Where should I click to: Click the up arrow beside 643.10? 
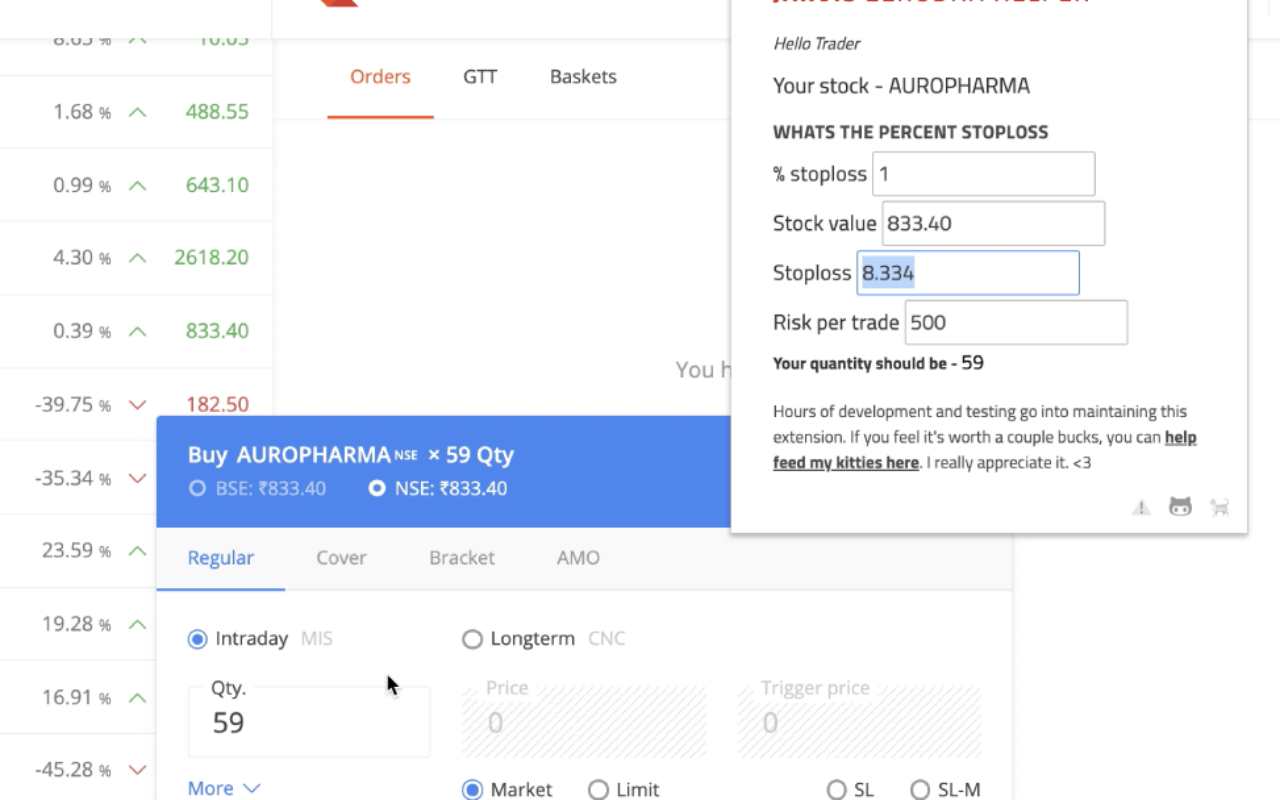[x=138, y=185]
